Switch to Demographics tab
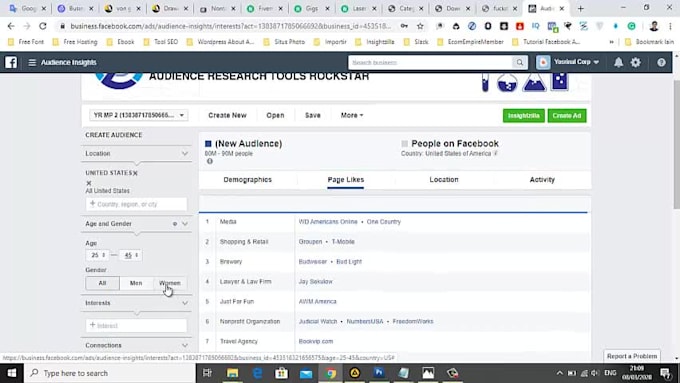Image resolution: width=680 pixels, height=383 pixels. 248,180
